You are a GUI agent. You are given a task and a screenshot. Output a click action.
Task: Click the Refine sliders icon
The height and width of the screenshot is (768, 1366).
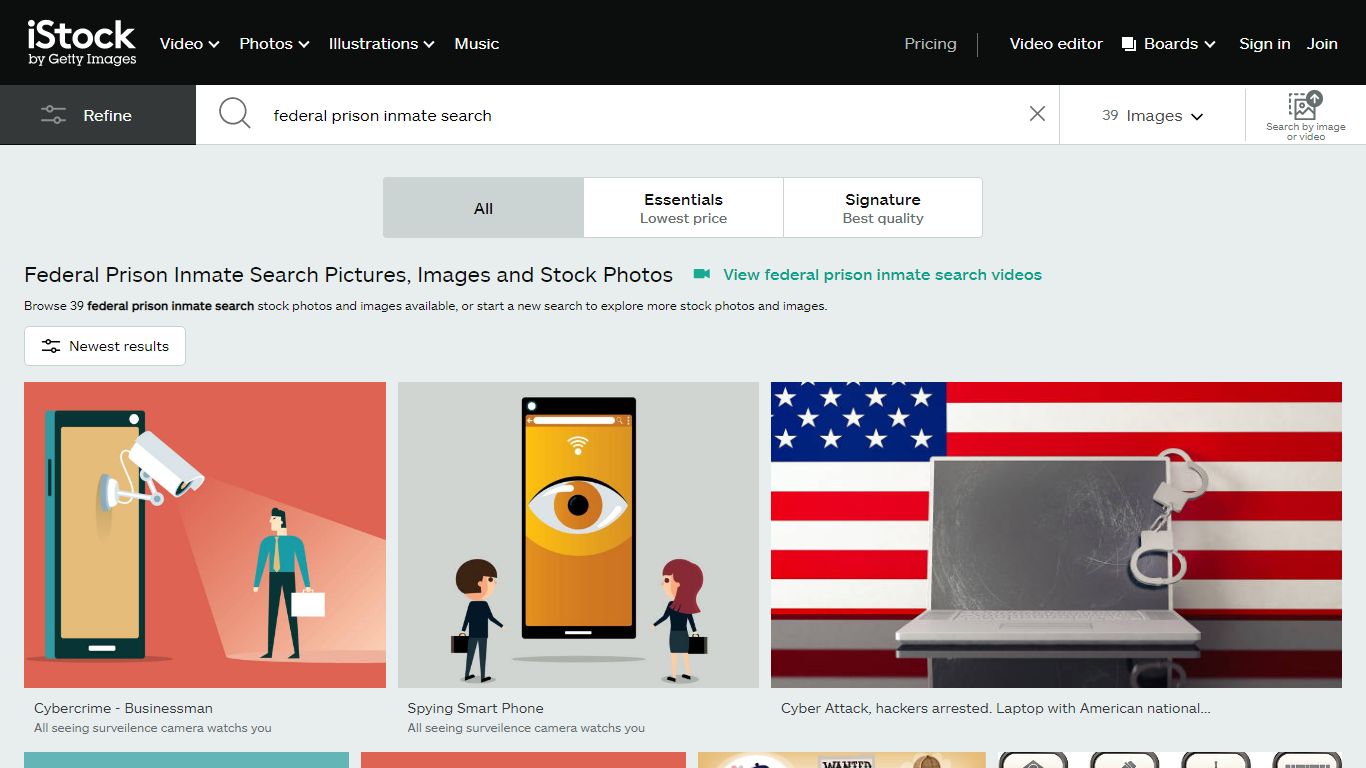coord(53,115)
